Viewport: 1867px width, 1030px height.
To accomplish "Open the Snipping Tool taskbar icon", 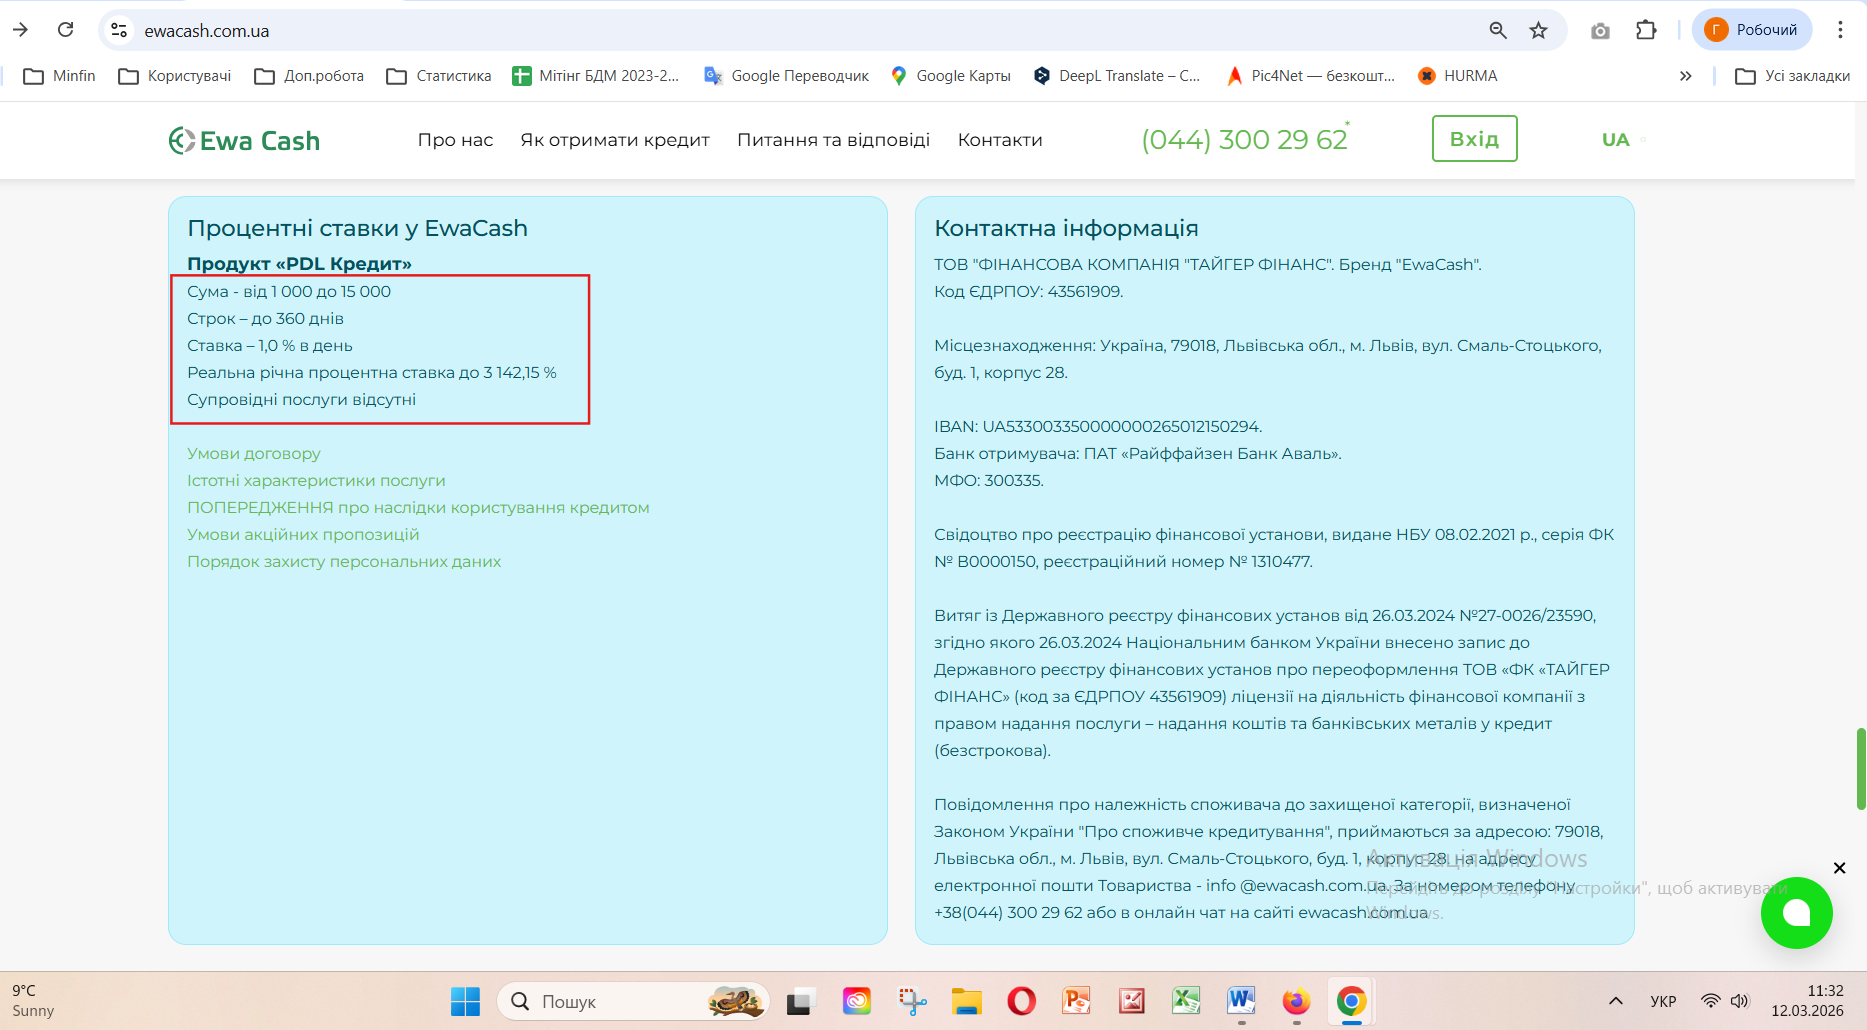I will [x=912, y=1001].
